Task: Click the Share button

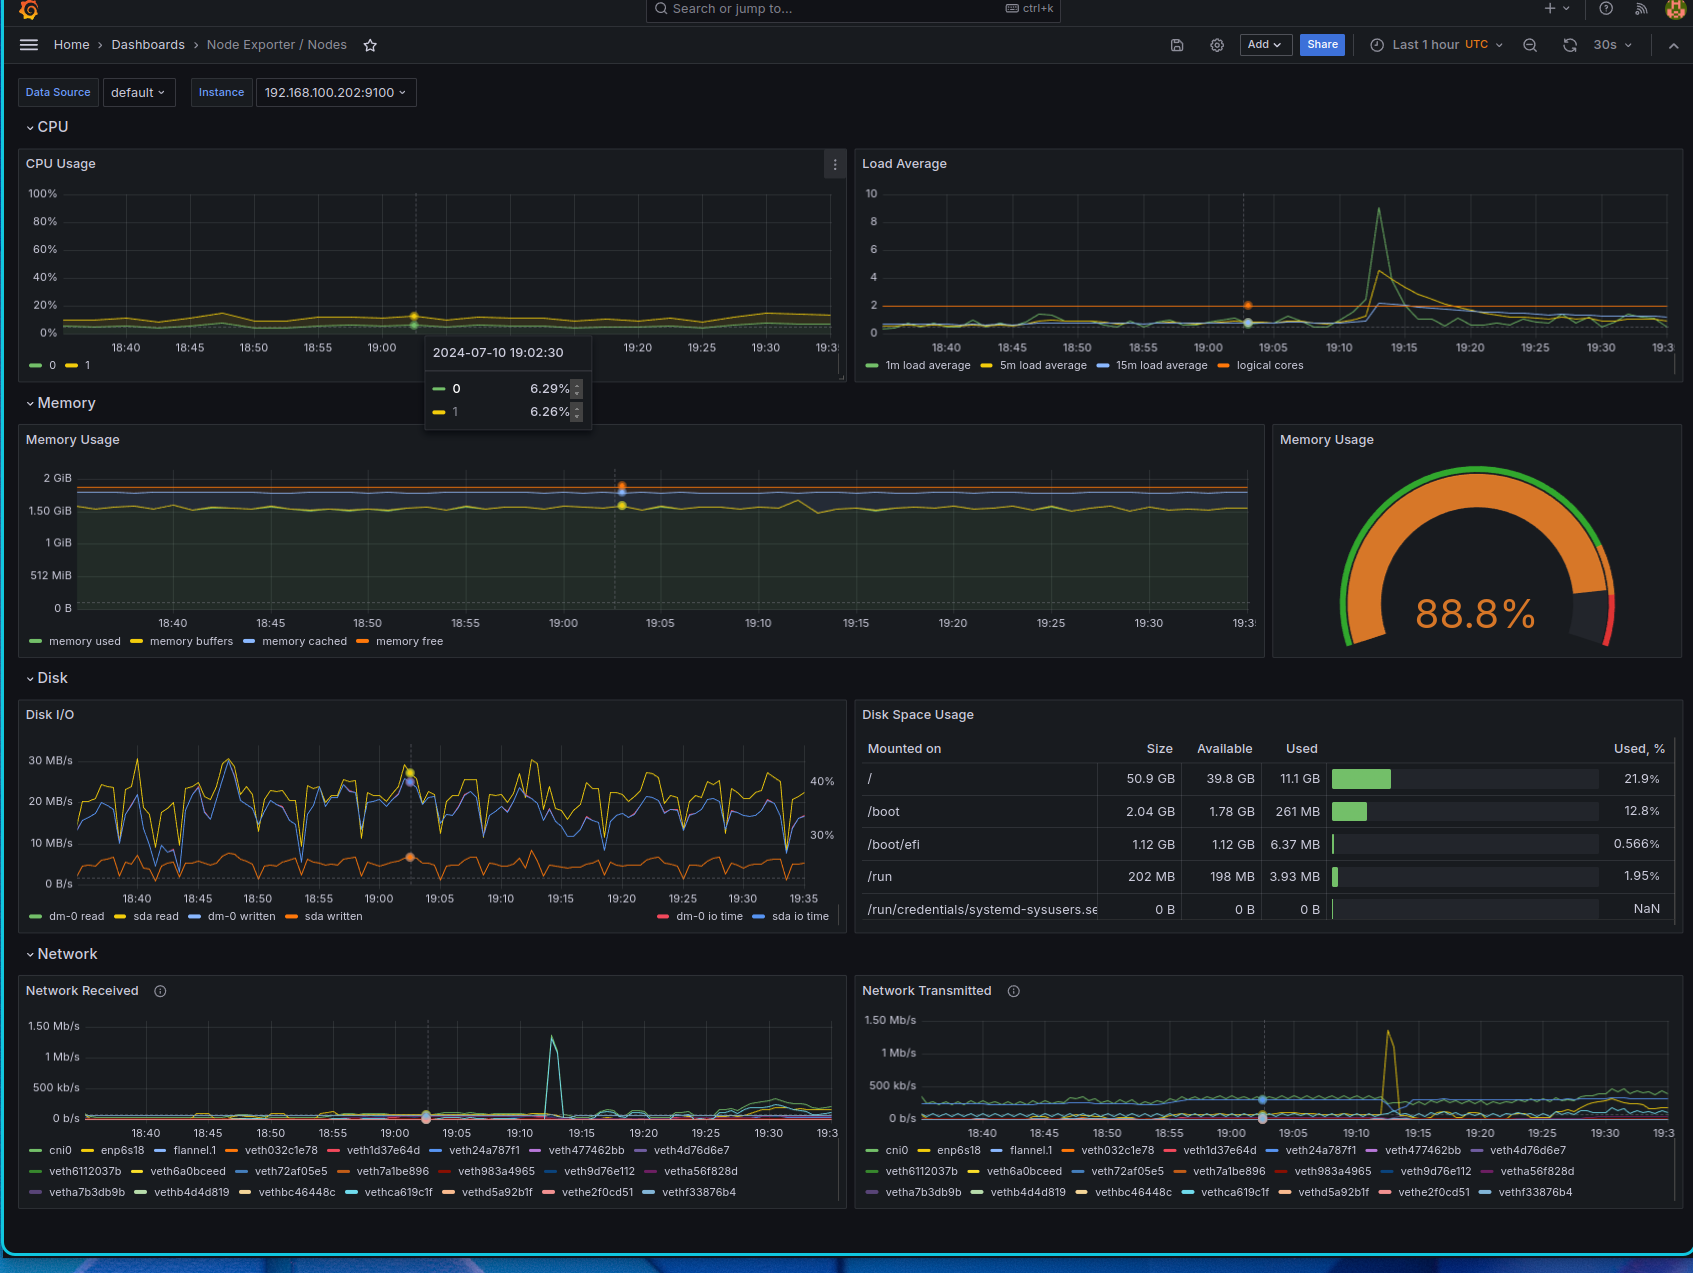Action: (1322, 45)
